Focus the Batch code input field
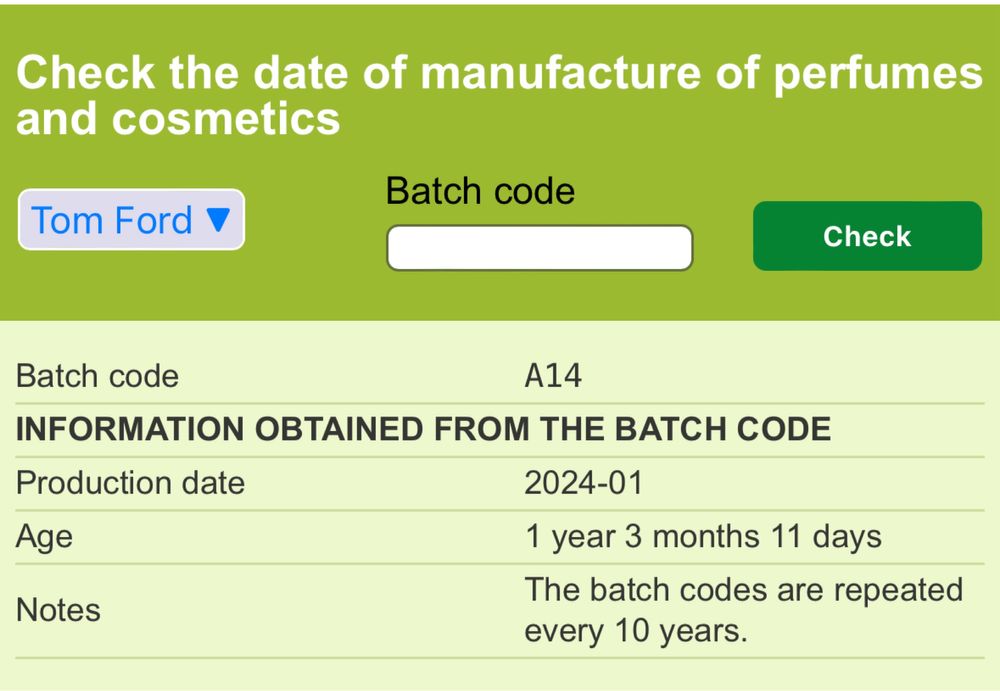The image size is (1000, 691). click(539, 248)
